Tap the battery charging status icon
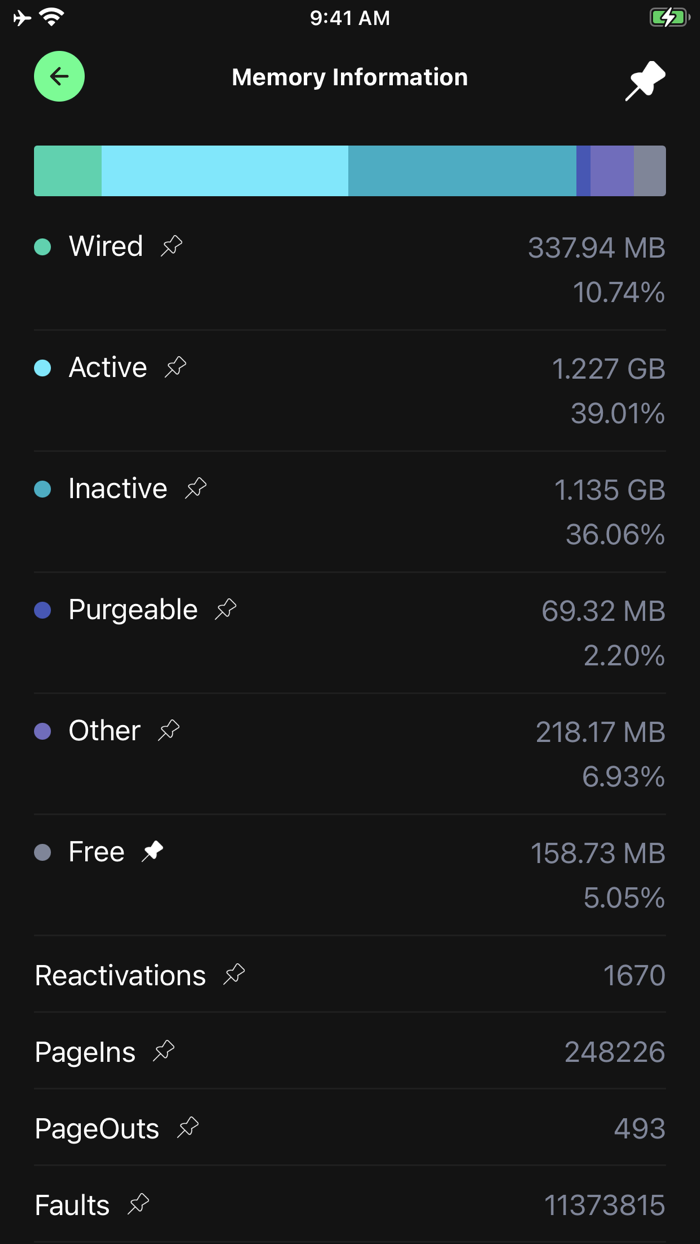 667,18
